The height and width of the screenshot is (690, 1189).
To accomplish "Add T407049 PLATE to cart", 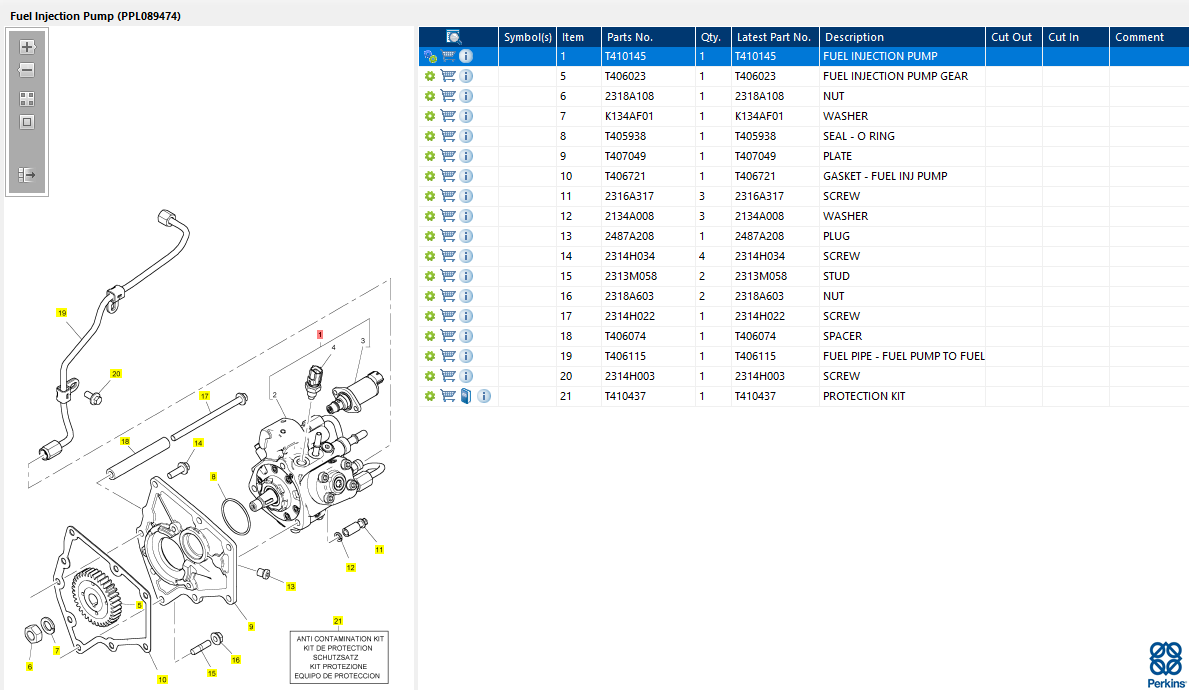I will point(448,156).
